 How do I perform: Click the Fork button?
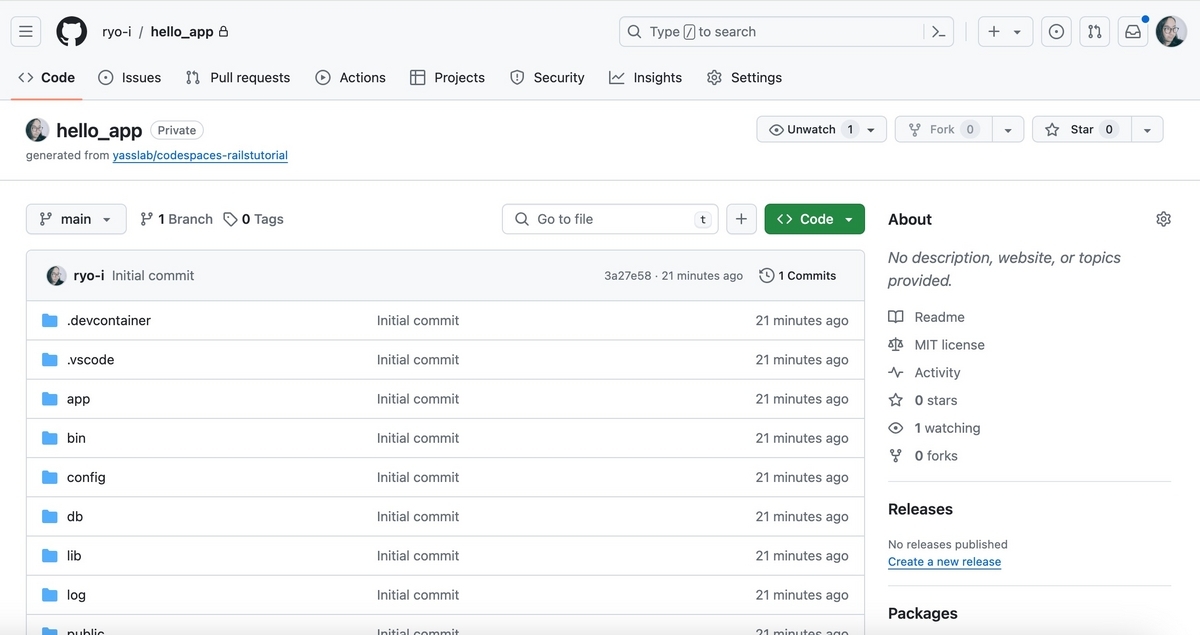point(943,130)
